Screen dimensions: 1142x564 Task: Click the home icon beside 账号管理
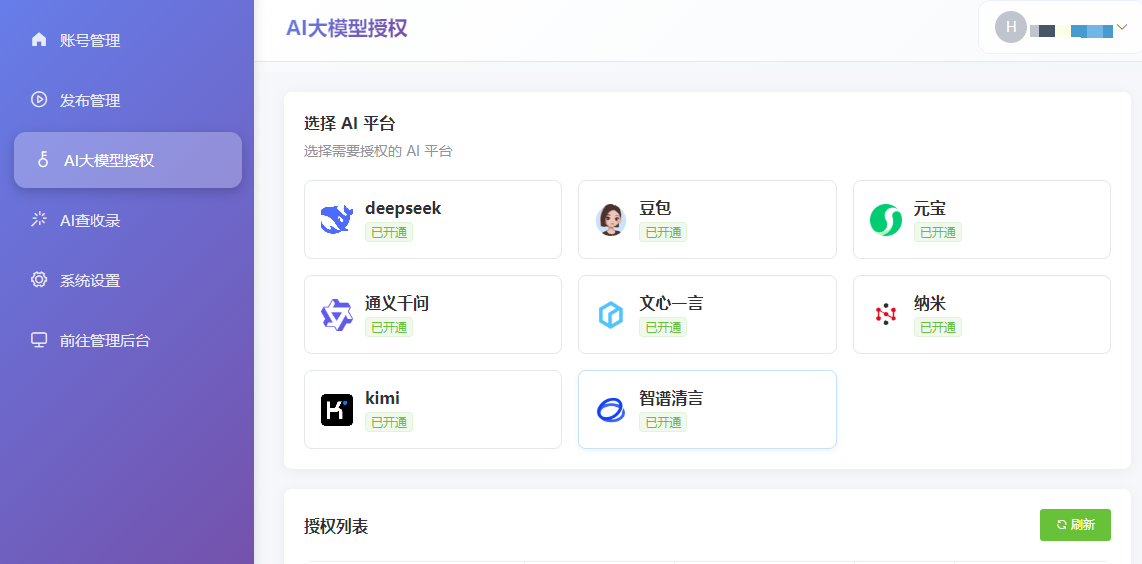tap(39, 40)
